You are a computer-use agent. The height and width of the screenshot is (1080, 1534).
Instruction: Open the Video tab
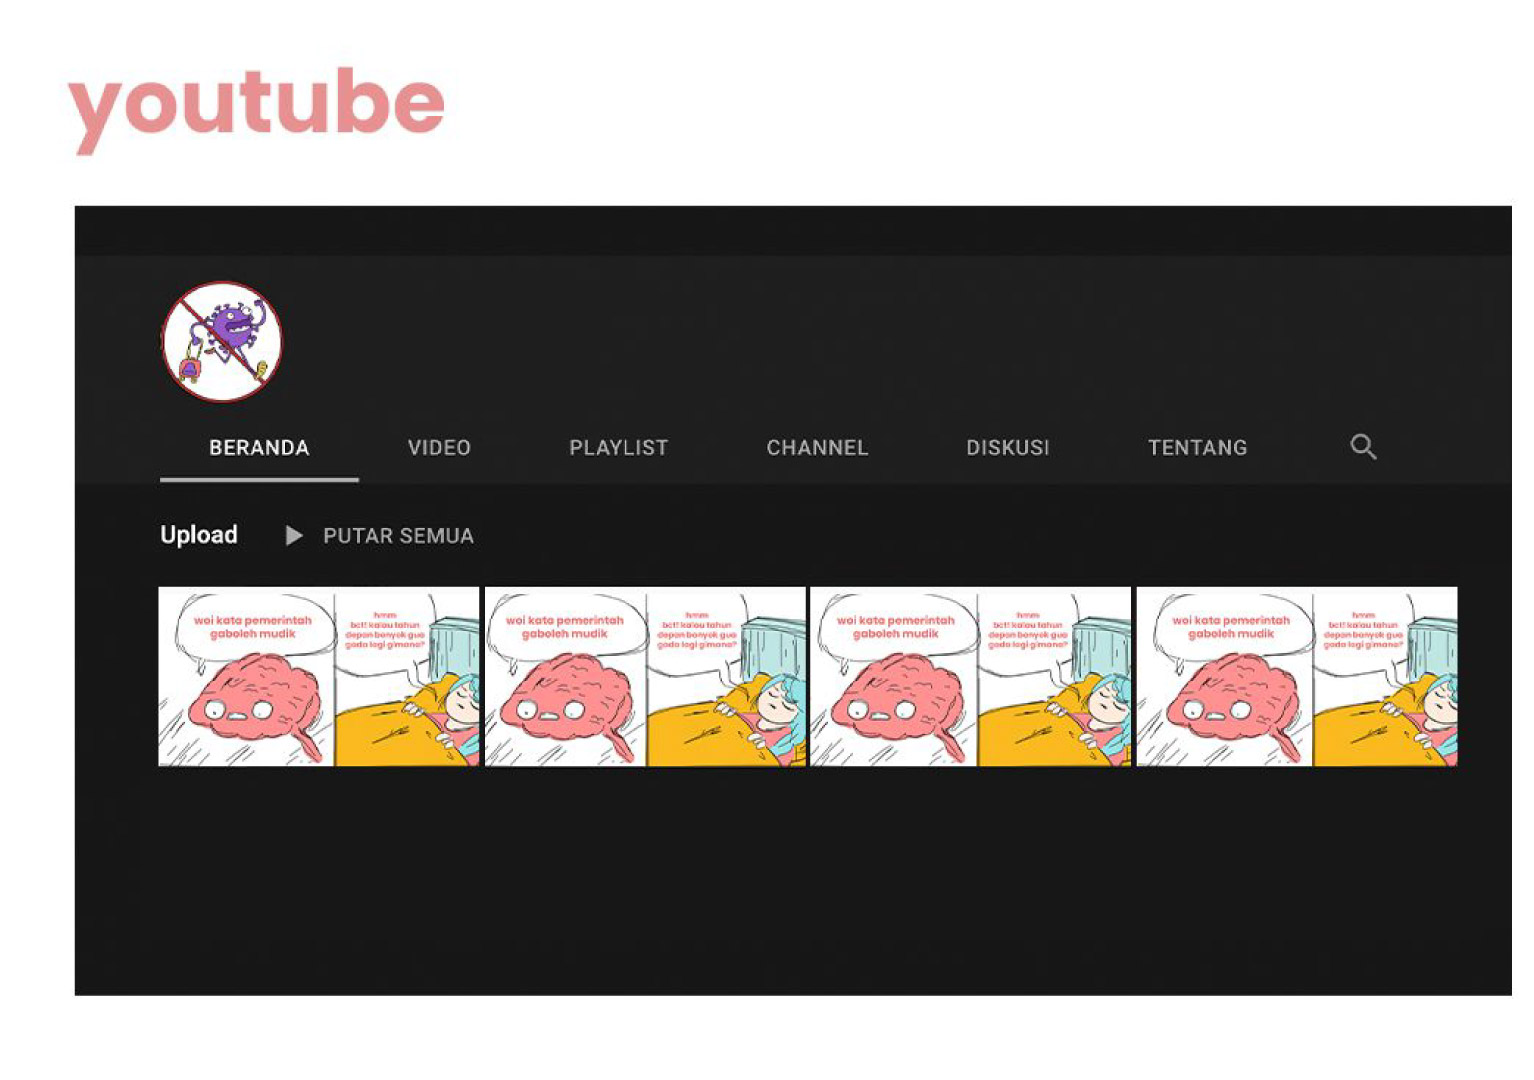click(x=439, y=448)
